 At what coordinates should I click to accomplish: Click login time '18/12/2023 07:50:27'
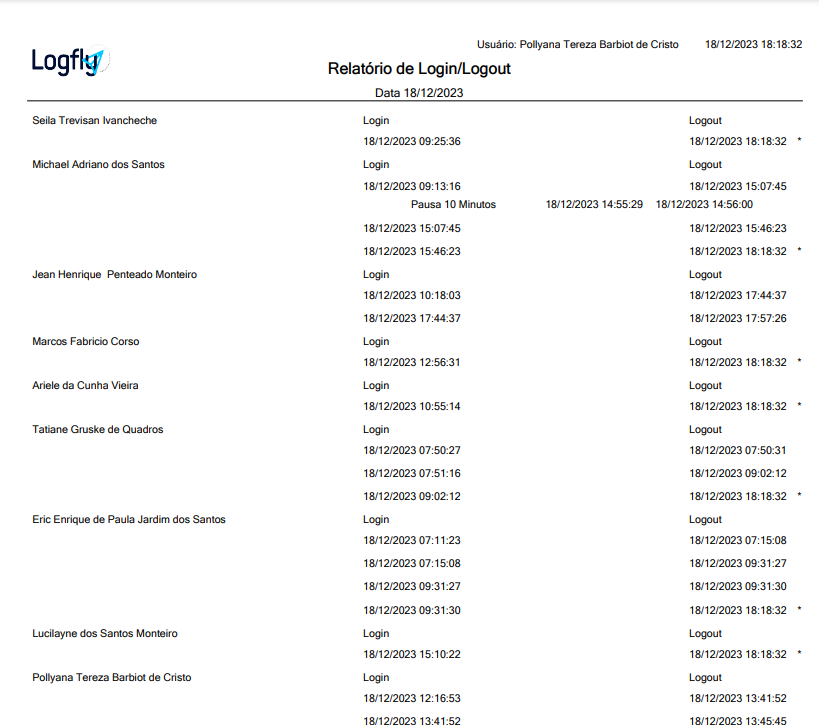click(x=412, y=450)
